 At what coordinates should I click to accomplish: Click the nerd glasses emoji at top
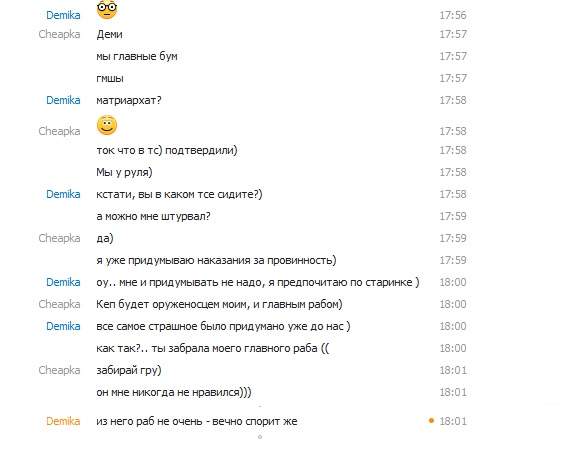pos(107,10)
